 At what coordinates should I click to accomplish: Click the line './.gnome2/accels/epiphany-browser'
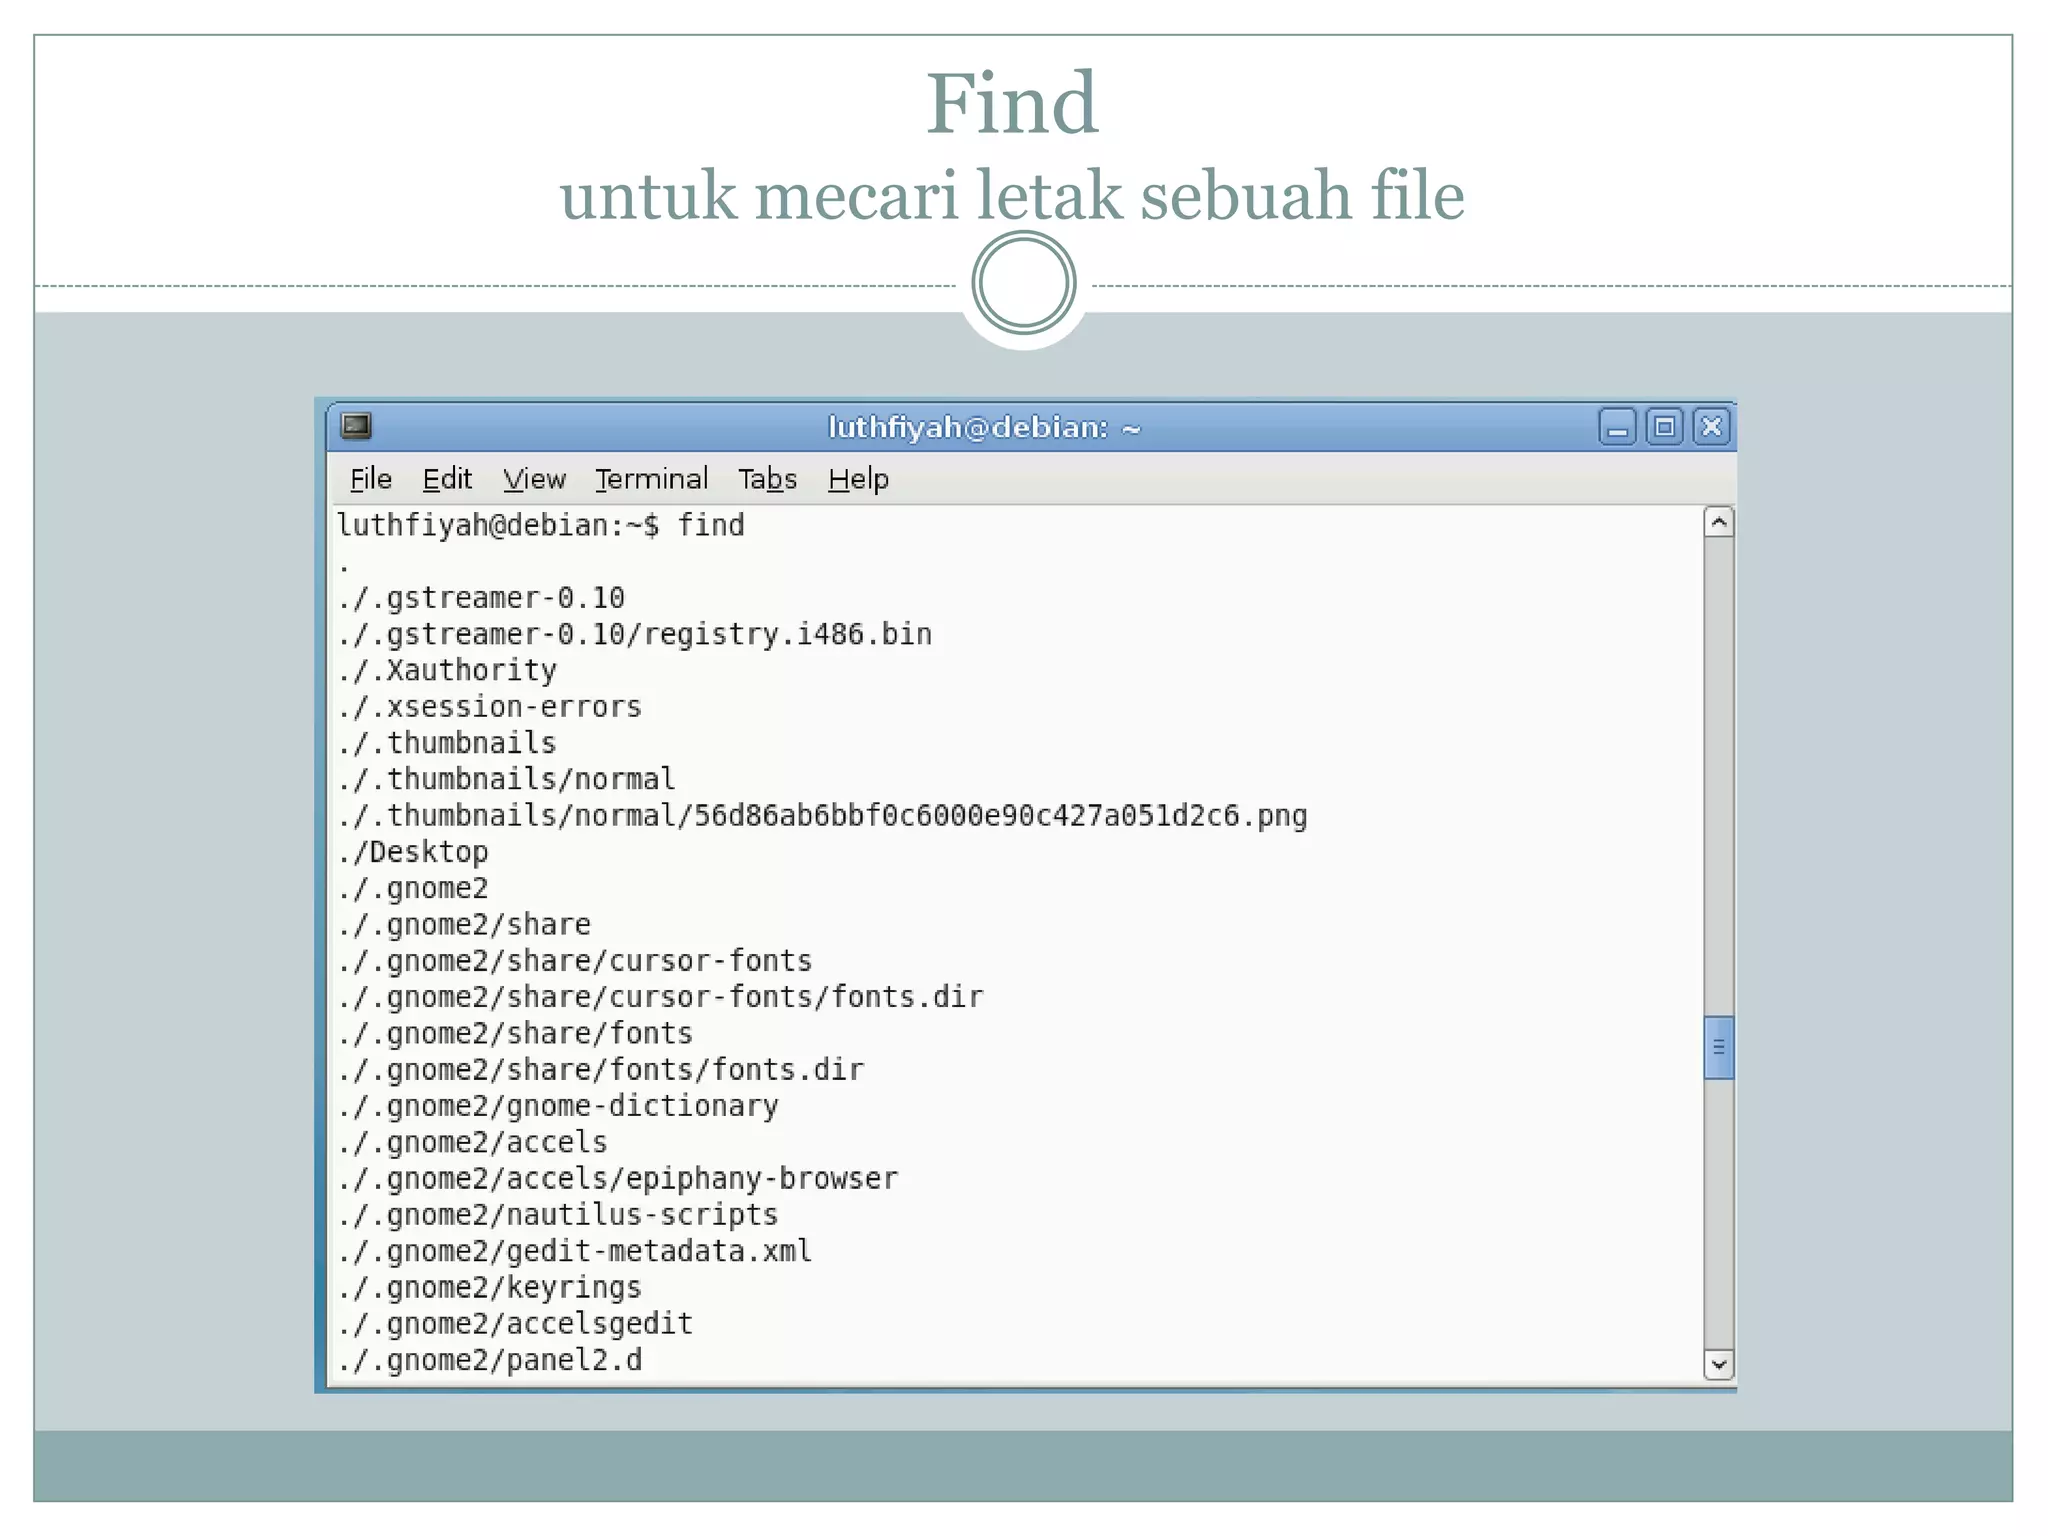618,1179
